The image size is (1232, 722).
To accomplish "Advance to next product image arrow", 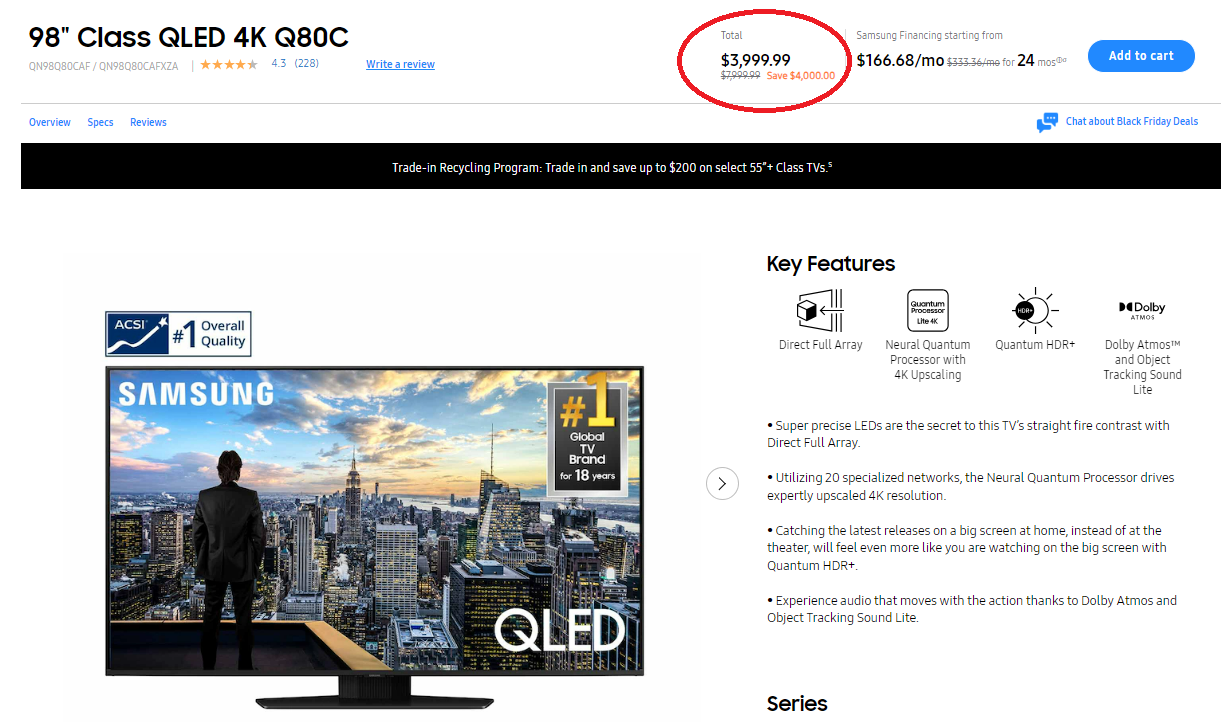I will 722,484.
